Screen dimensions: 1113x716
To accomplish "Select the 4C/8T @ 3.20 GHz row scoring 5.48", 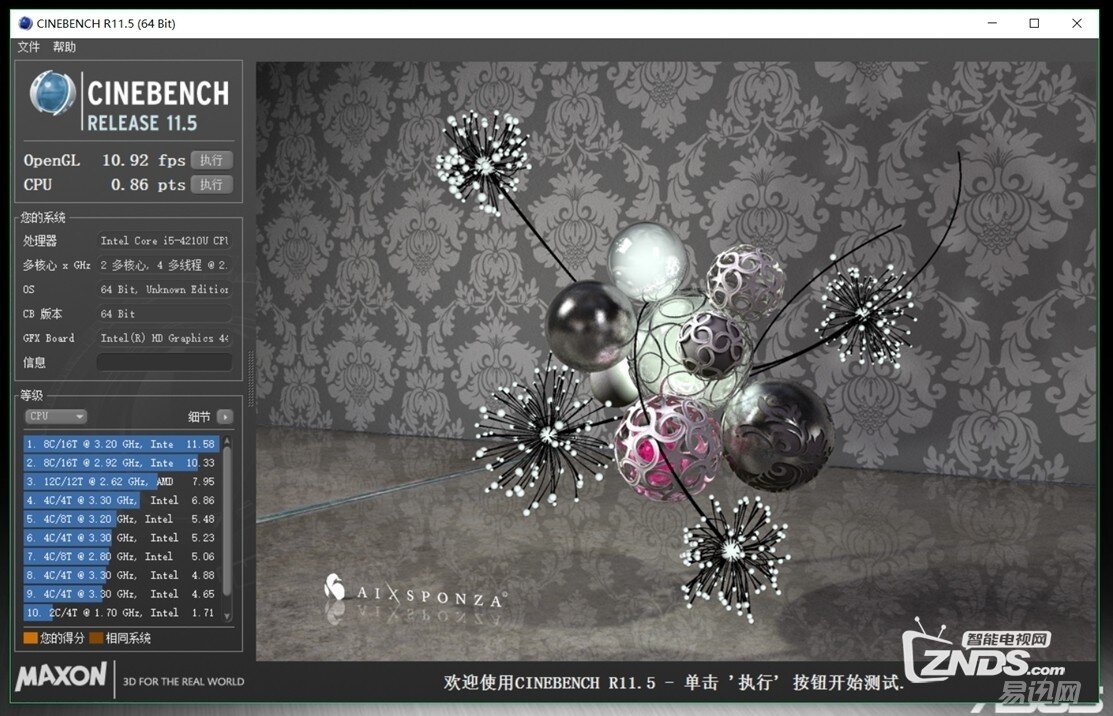I will (121, 519).
